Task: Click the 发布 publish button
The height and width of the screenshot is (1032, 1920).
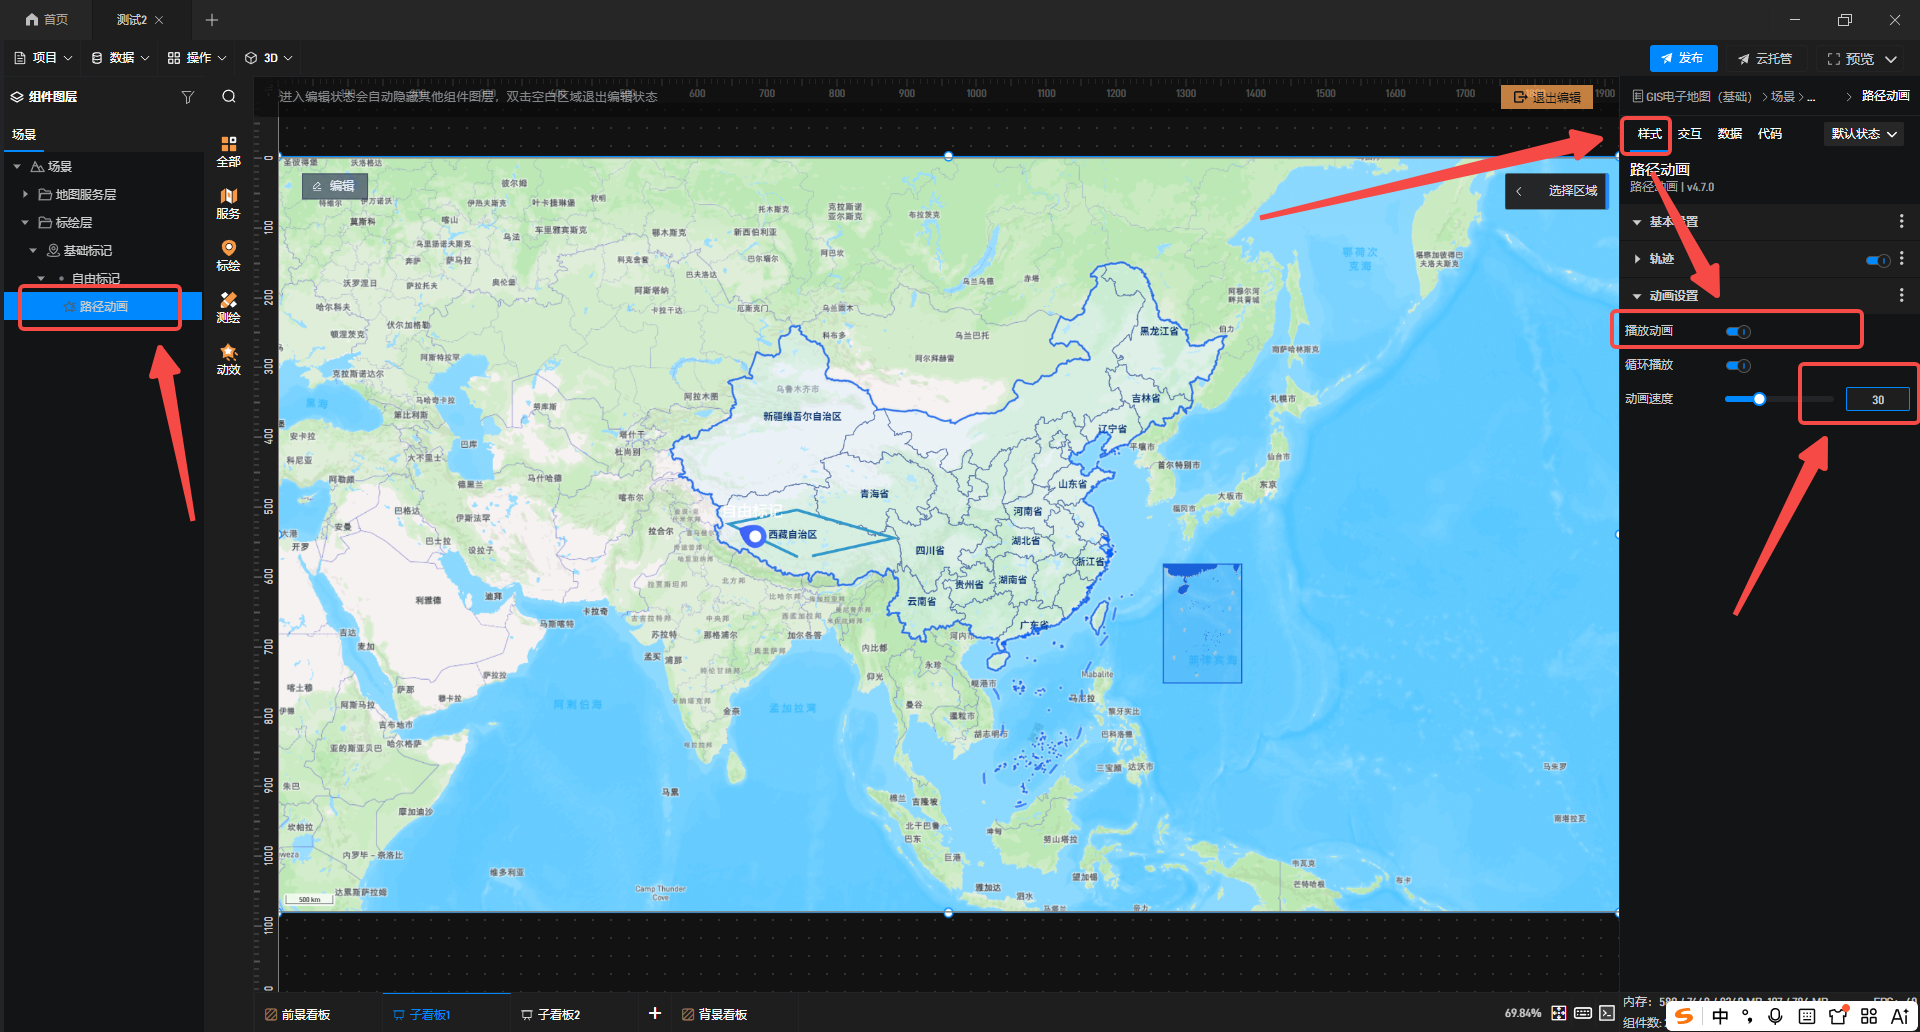Action: click(1683, 58)
